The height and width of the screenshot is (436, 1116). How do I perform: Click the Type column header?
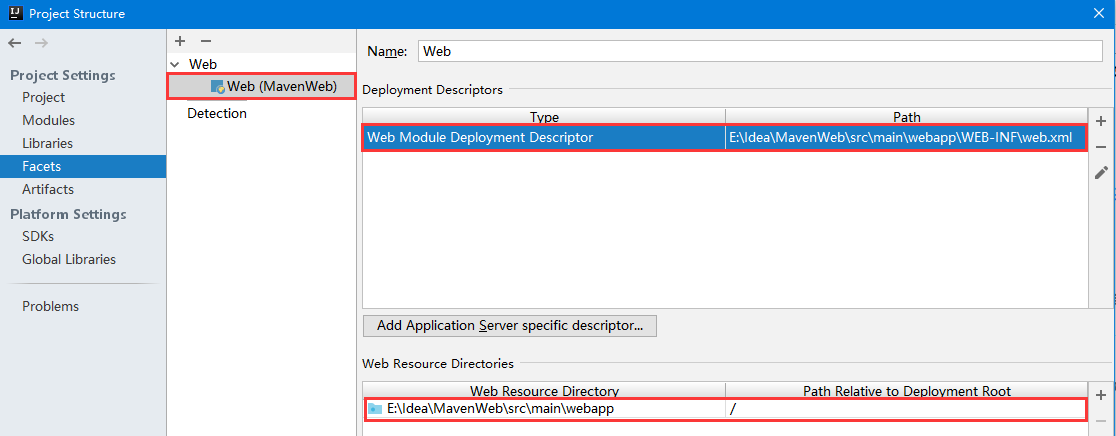(544, 117)
